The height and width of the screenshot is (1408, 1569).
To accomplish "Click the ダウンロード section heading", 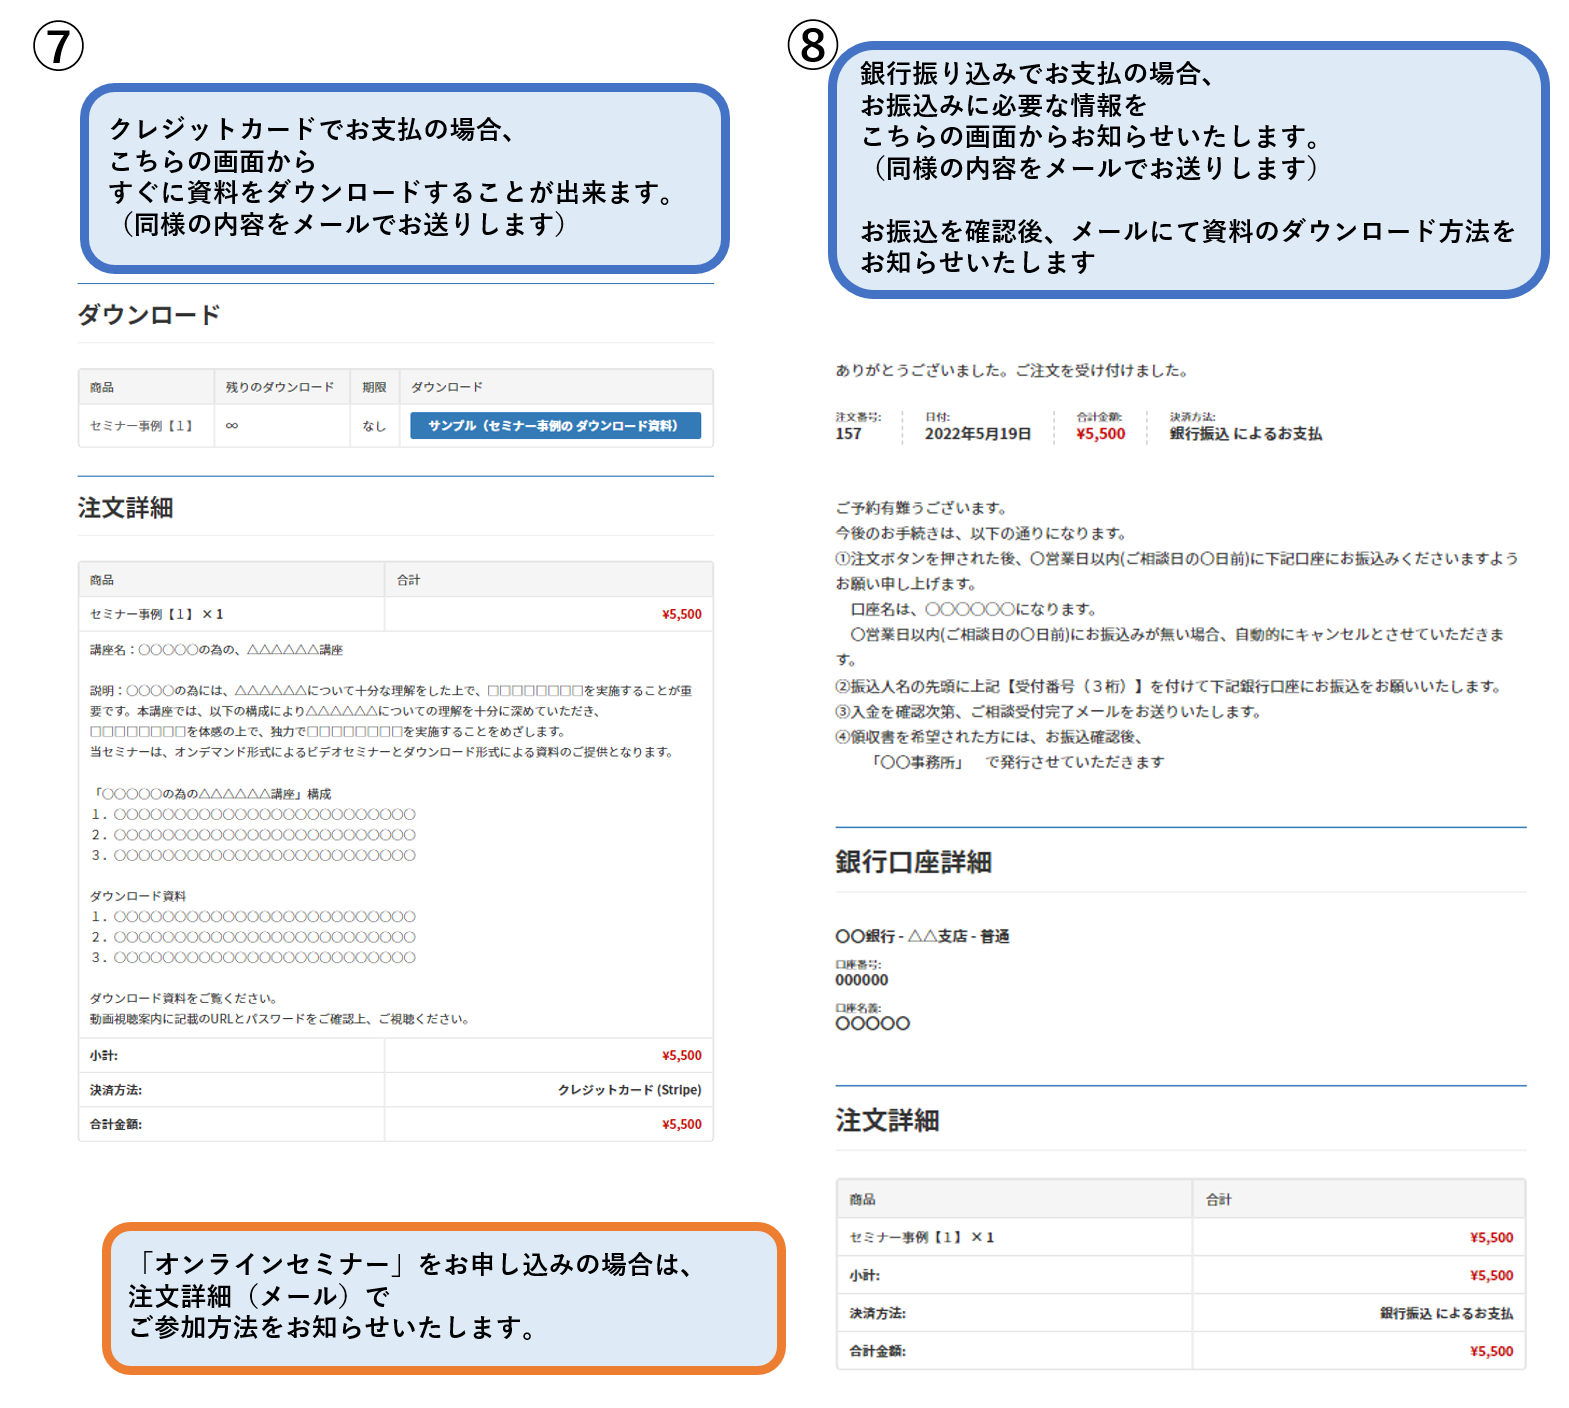I will click(x=149, y=315).
